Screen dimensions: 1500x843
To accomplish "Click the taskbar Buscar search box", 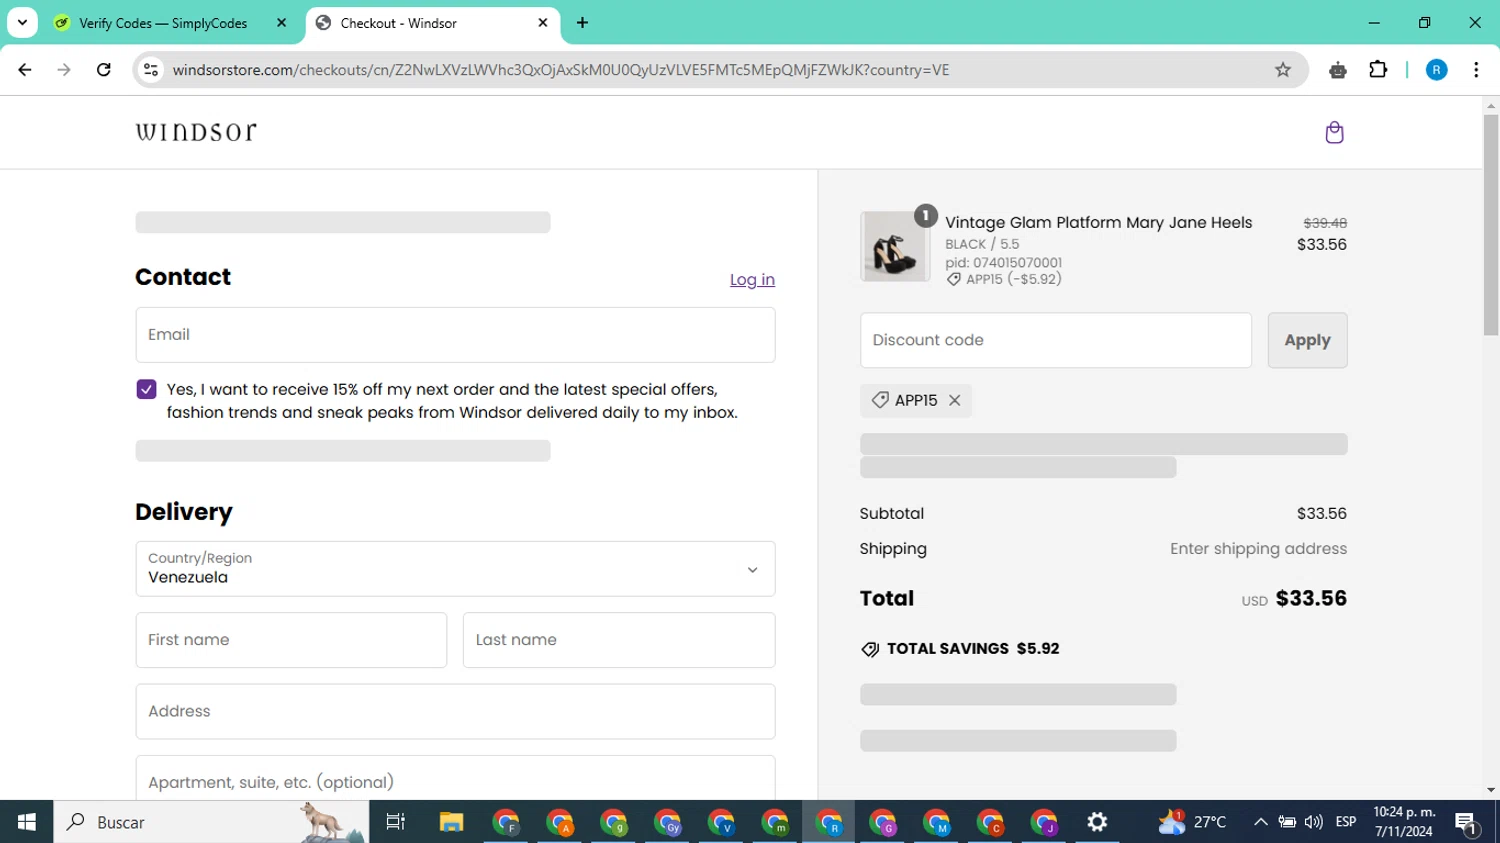I will 210,822.
